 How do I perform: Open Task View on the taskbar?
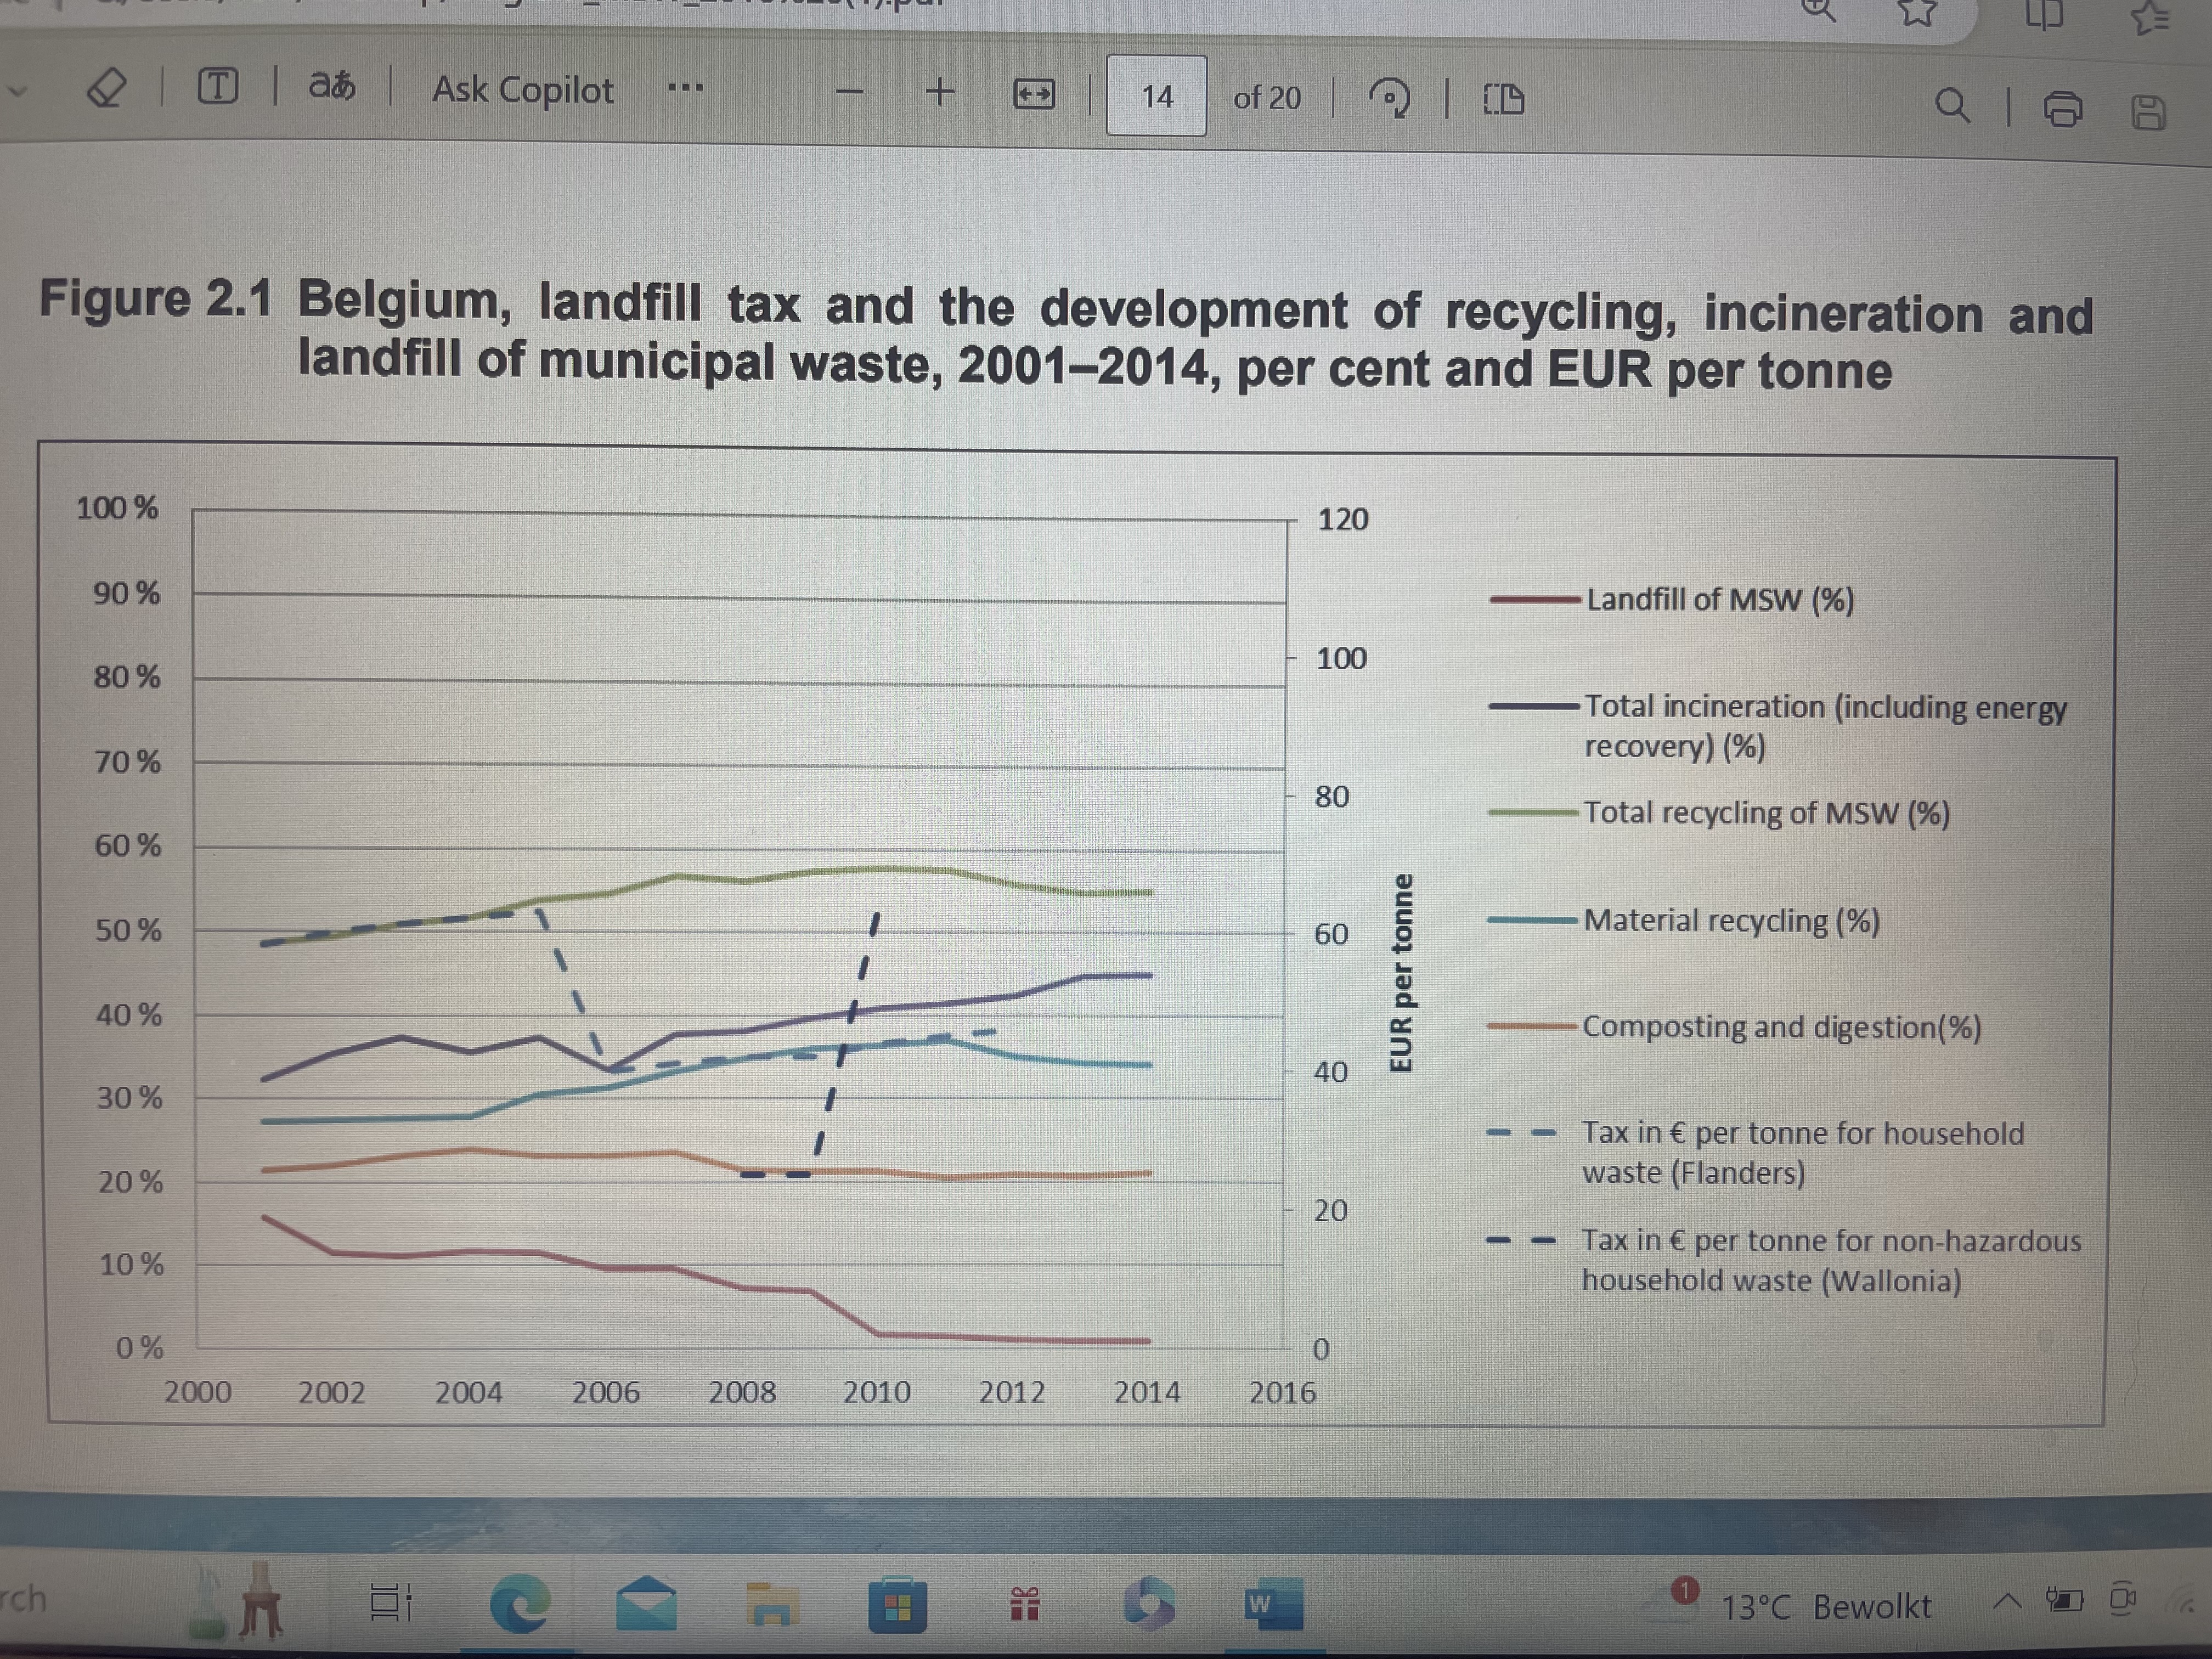[x=390, y=1602]
